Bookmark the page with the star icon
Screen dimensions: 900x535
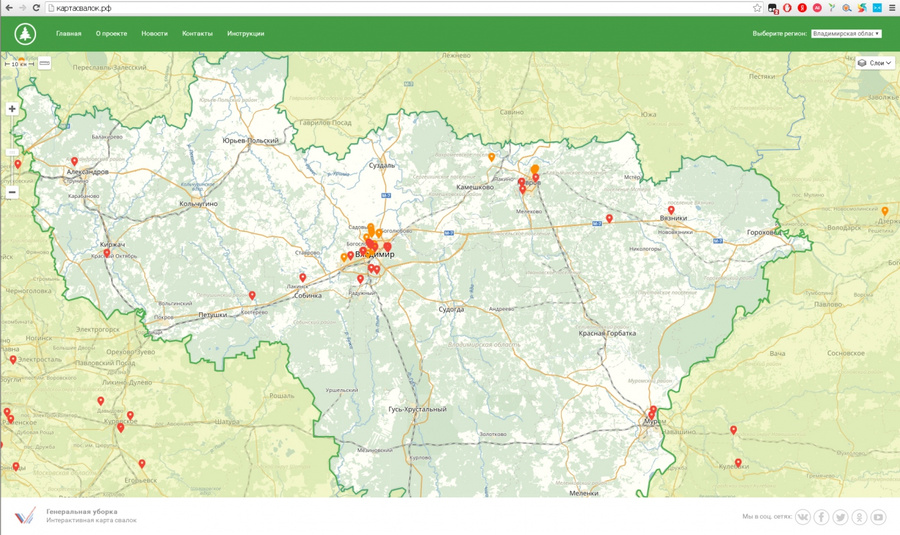pos(757,8)
